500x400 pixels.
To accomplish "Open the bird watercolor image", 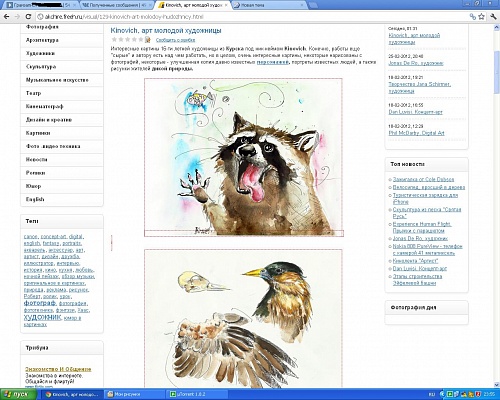I will coord(244,318).
